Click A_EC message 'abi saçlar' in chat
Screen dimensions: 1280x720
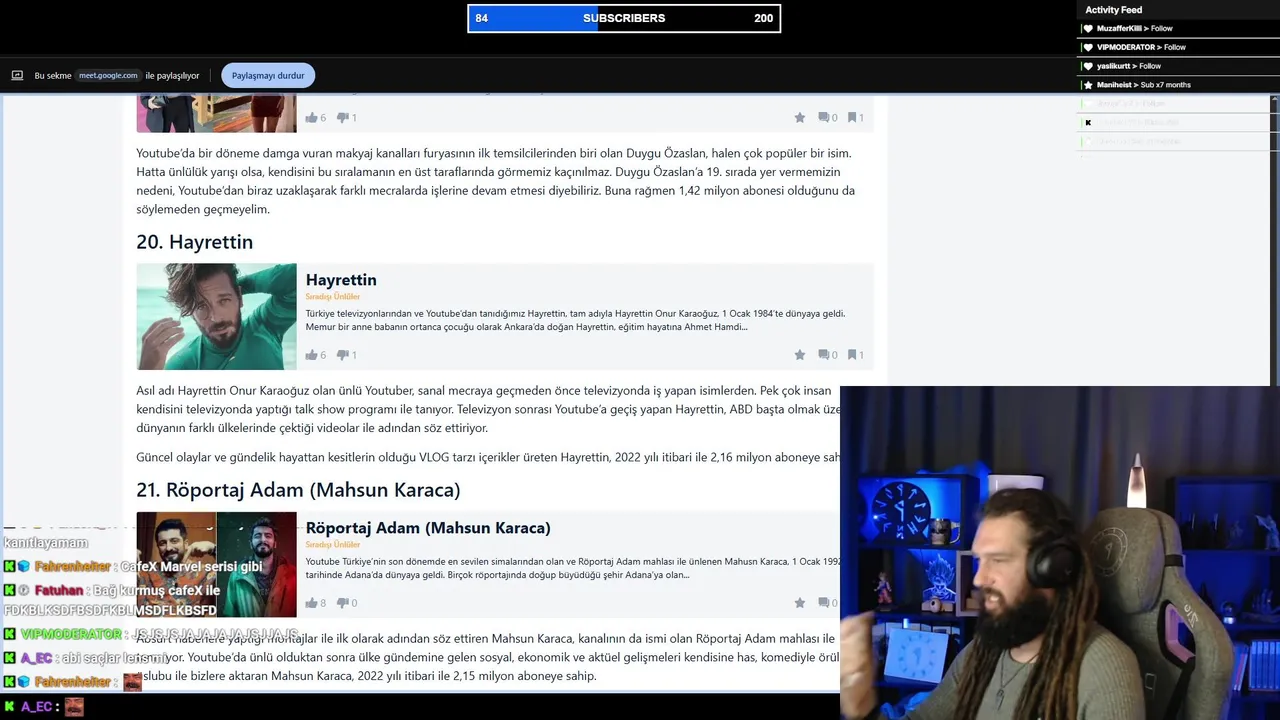pyautogui.click(x=86, y=658)
